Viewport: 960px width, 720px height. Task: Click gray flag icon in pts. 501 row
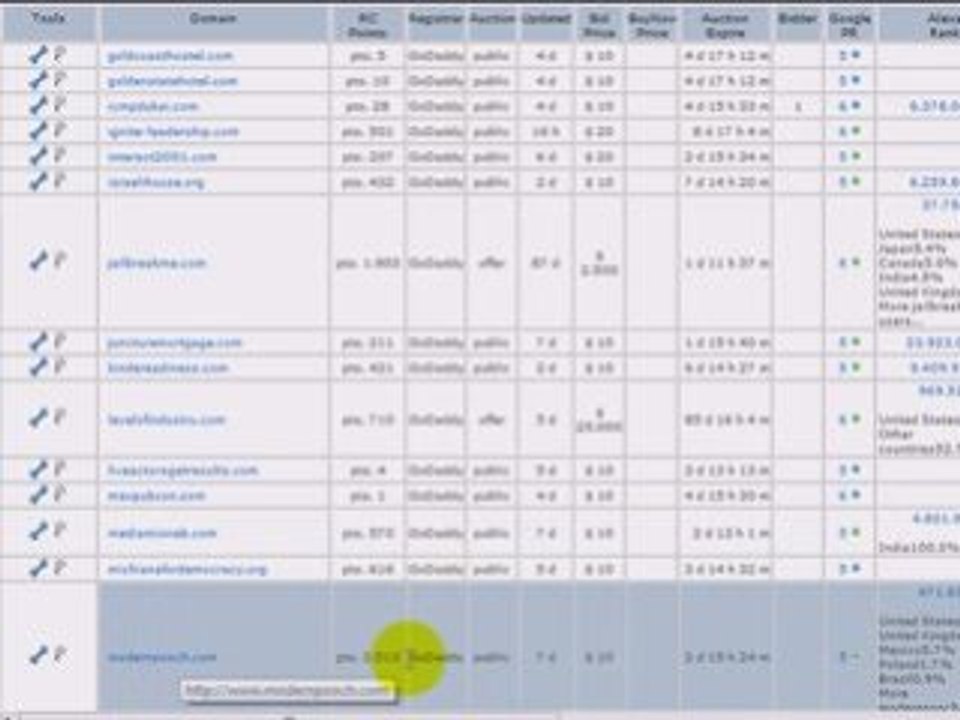click(59, 131)
